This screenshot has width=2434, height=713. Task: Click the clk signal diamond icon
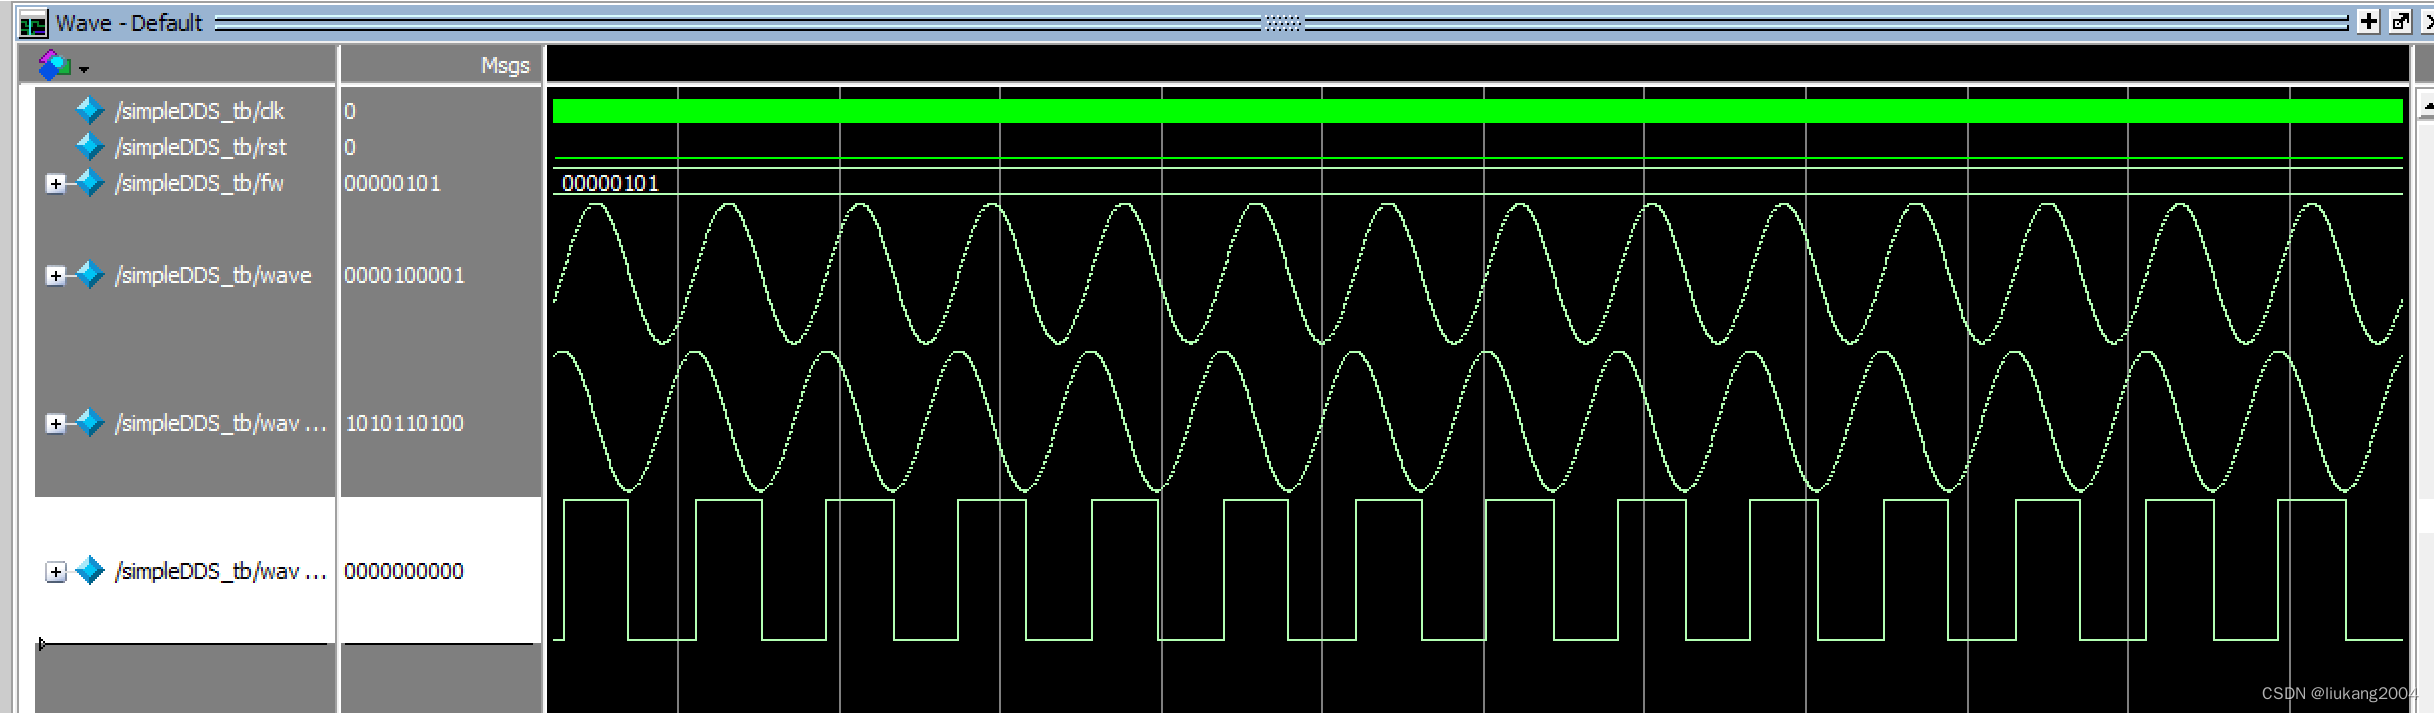(90, 110)
